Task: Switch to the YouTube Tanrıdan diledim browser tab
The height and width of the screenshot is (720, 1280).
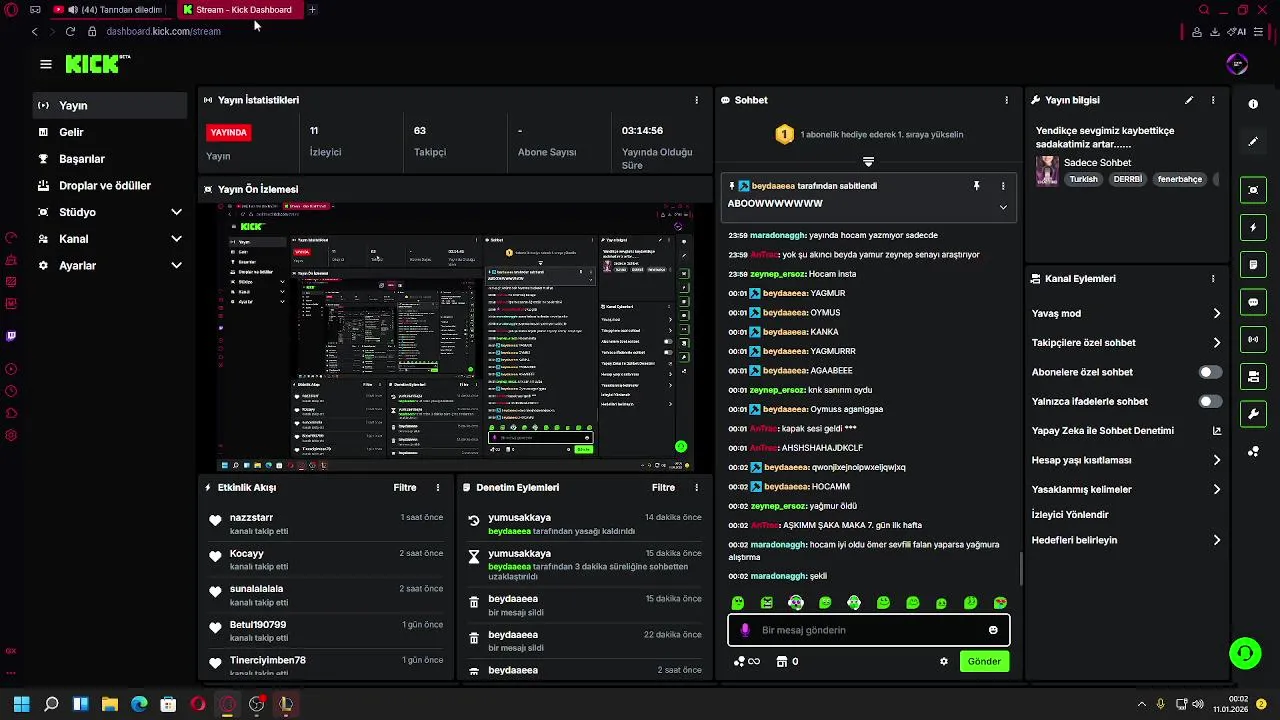Action: pyautogui.click(x=112, y=10)
